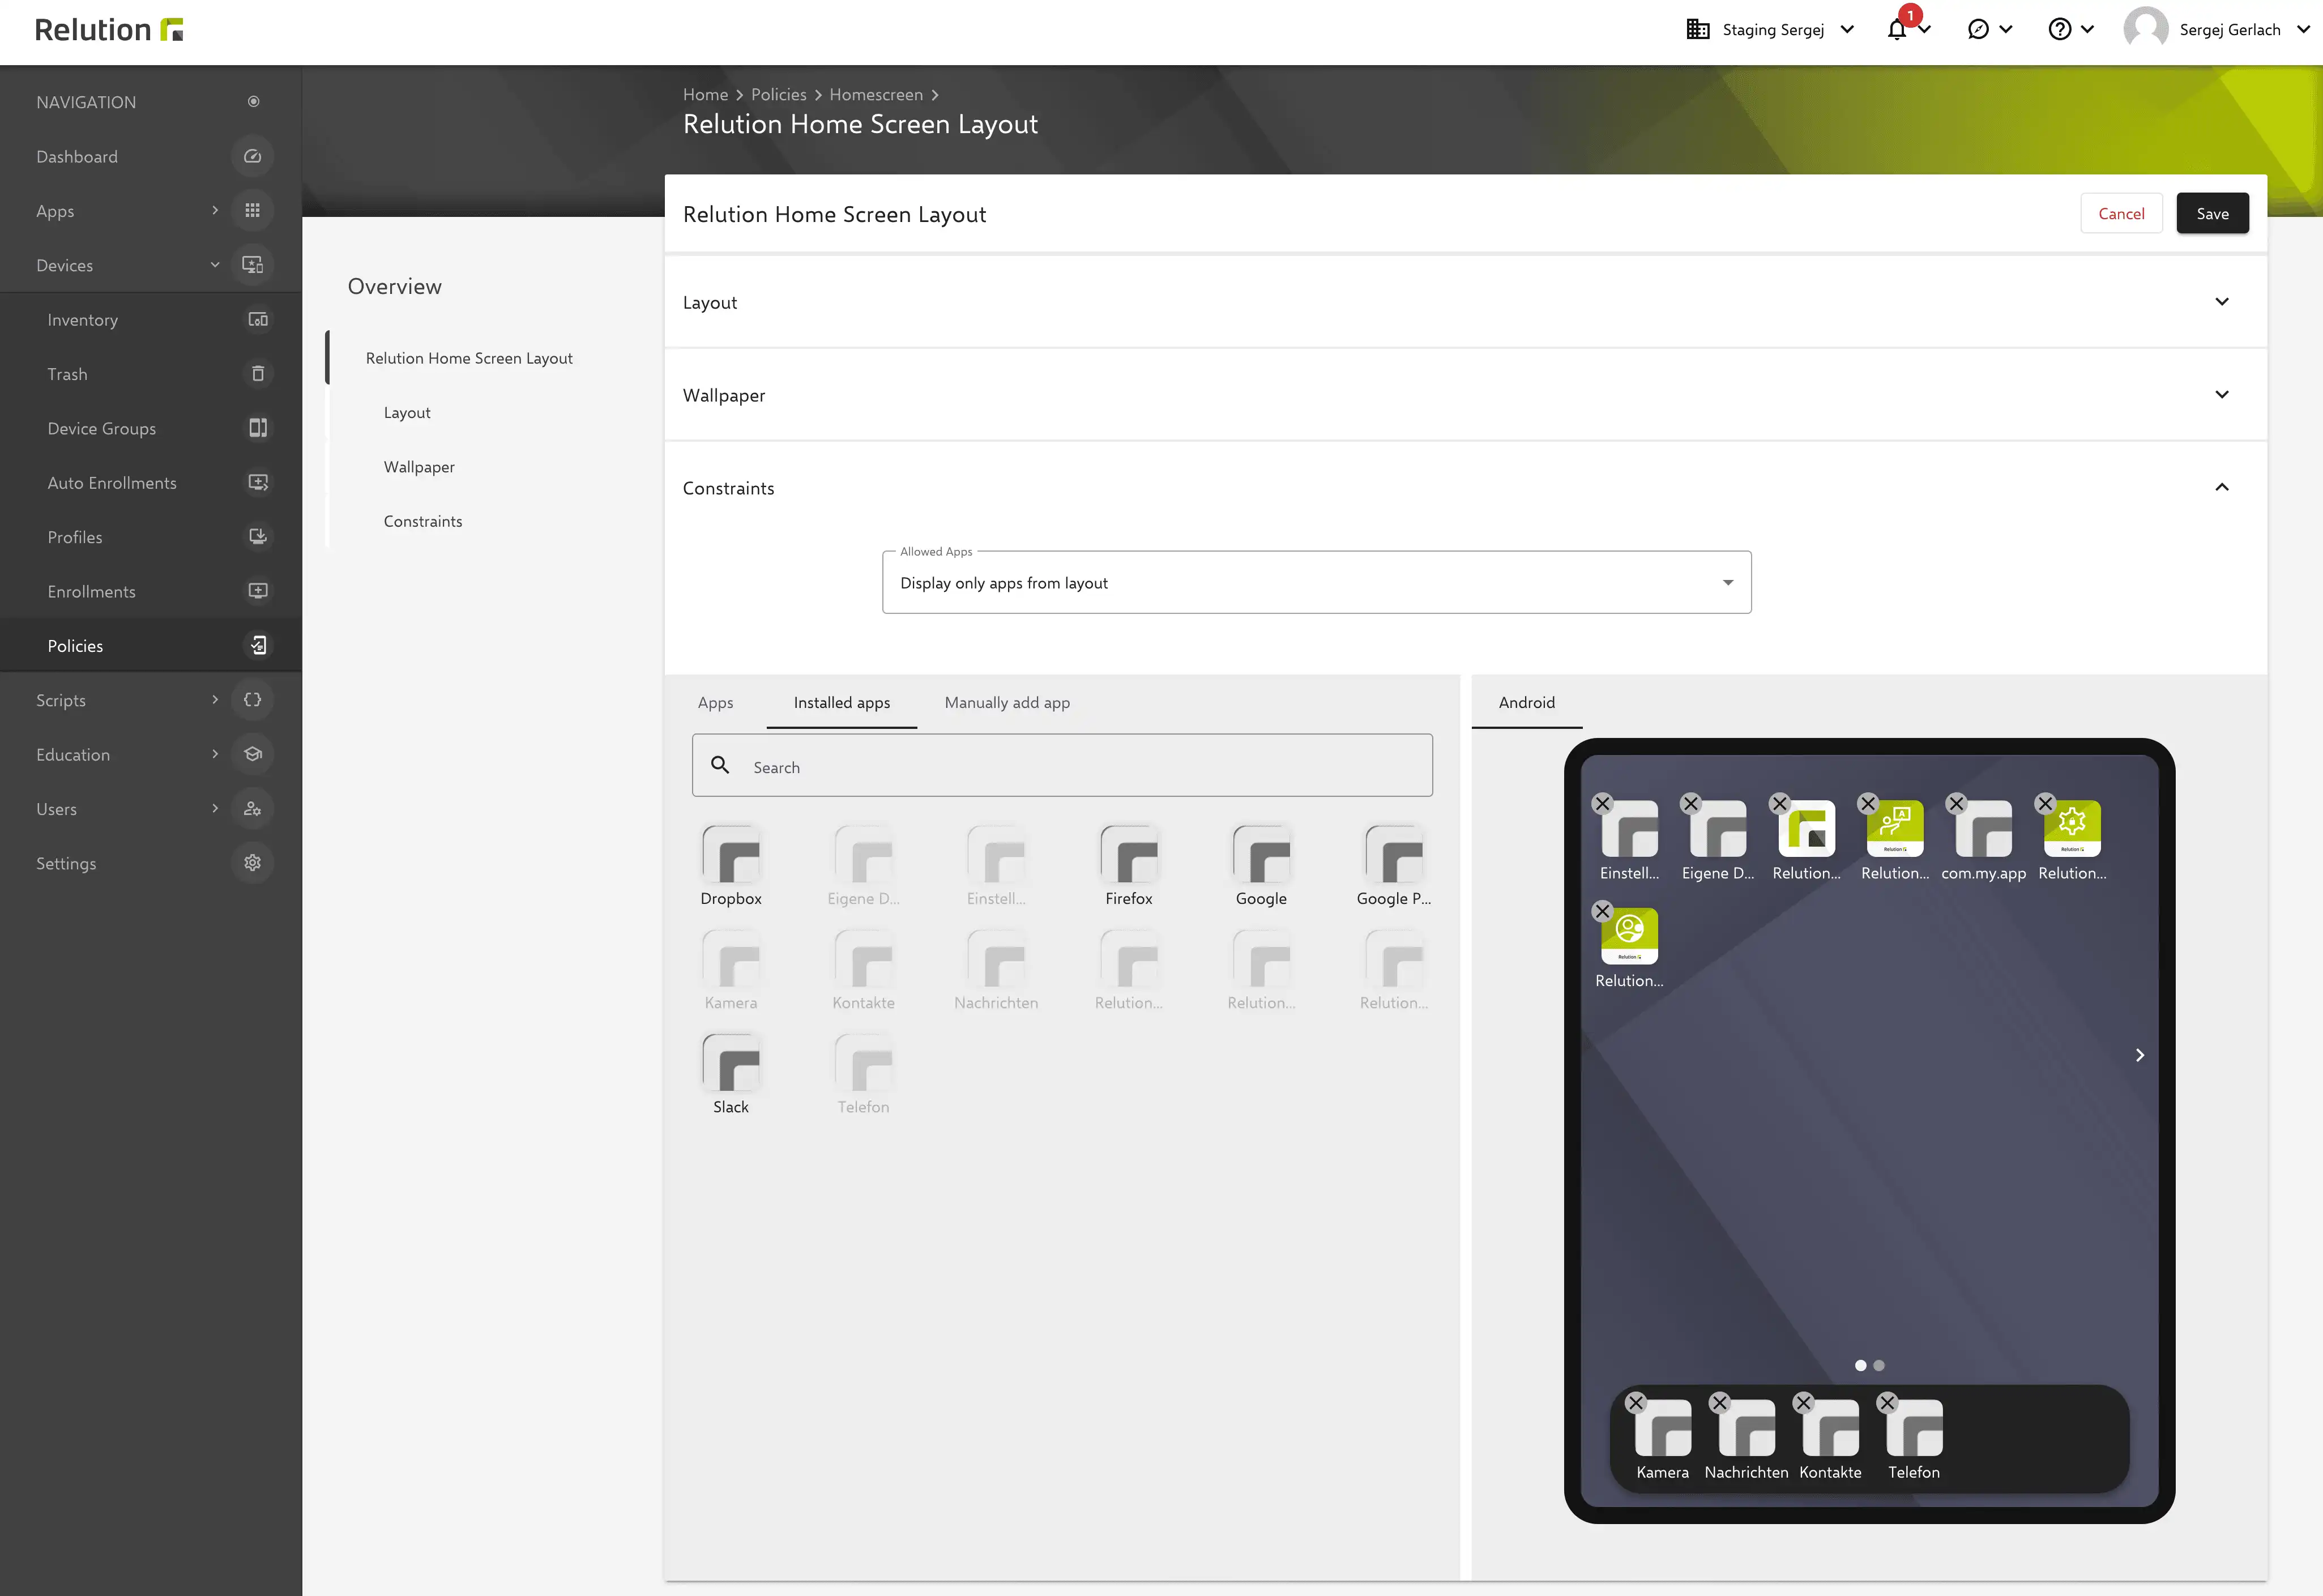Jump to Wallpaper in Overview
This screenshot has height=1596, width=2323.
coord(419,467)
